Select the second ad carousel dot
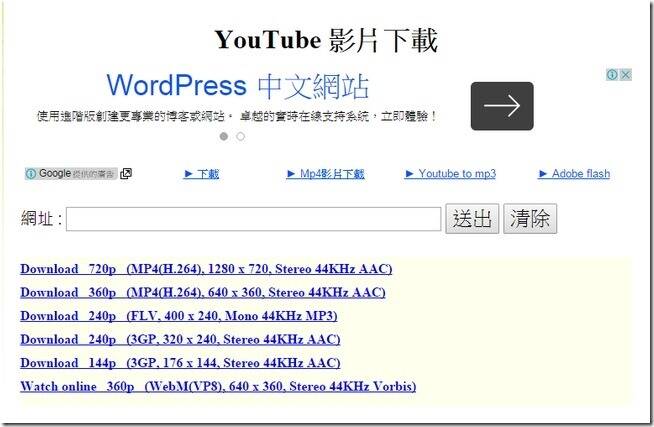654x427 pixels. pyautogui.click(x=241, y=136)
